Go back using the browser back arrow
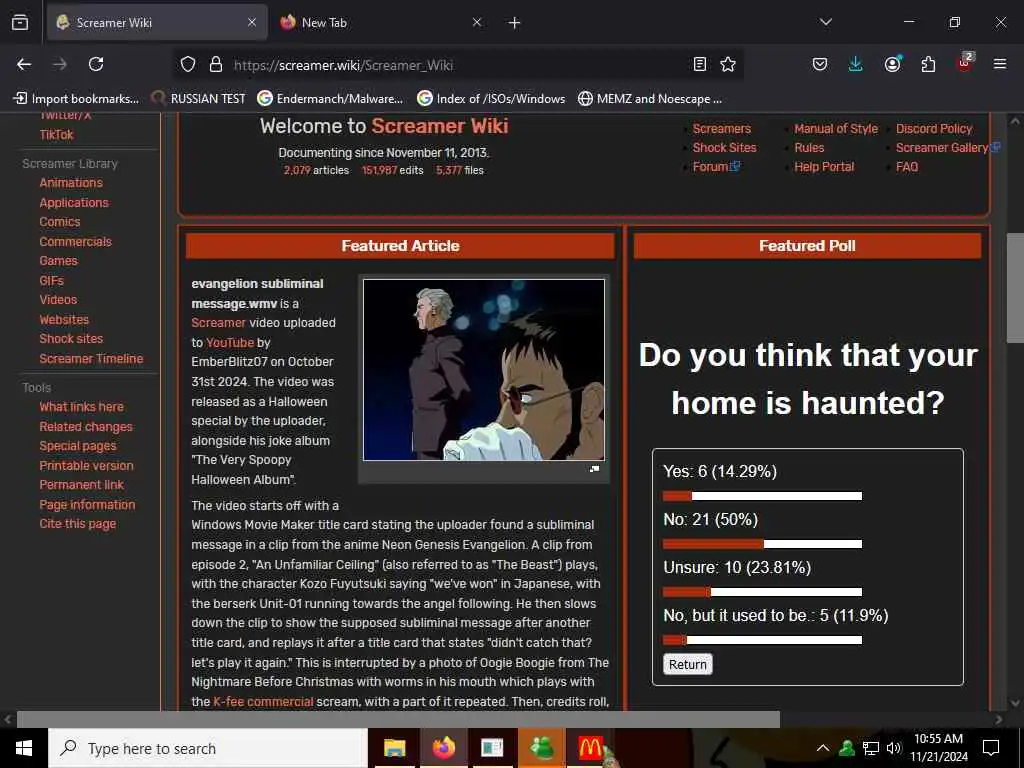This screenshot has width=1024, height=768. (x=24, y=64)
